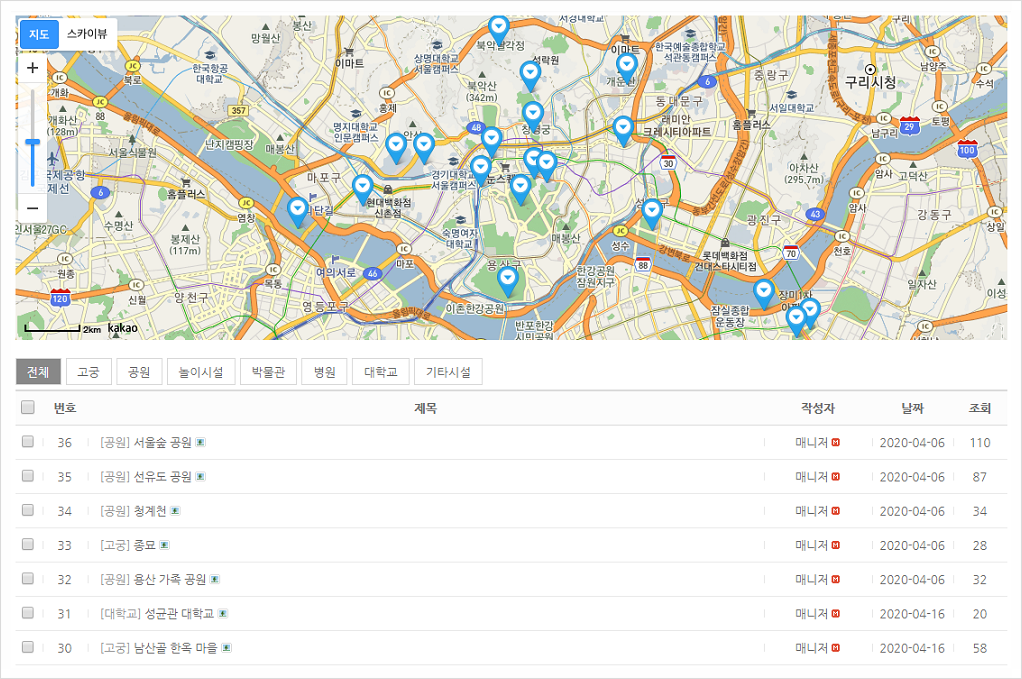Click the 날짜 column header
Viewport: 1022px width, 679px height.
(912, 409)
